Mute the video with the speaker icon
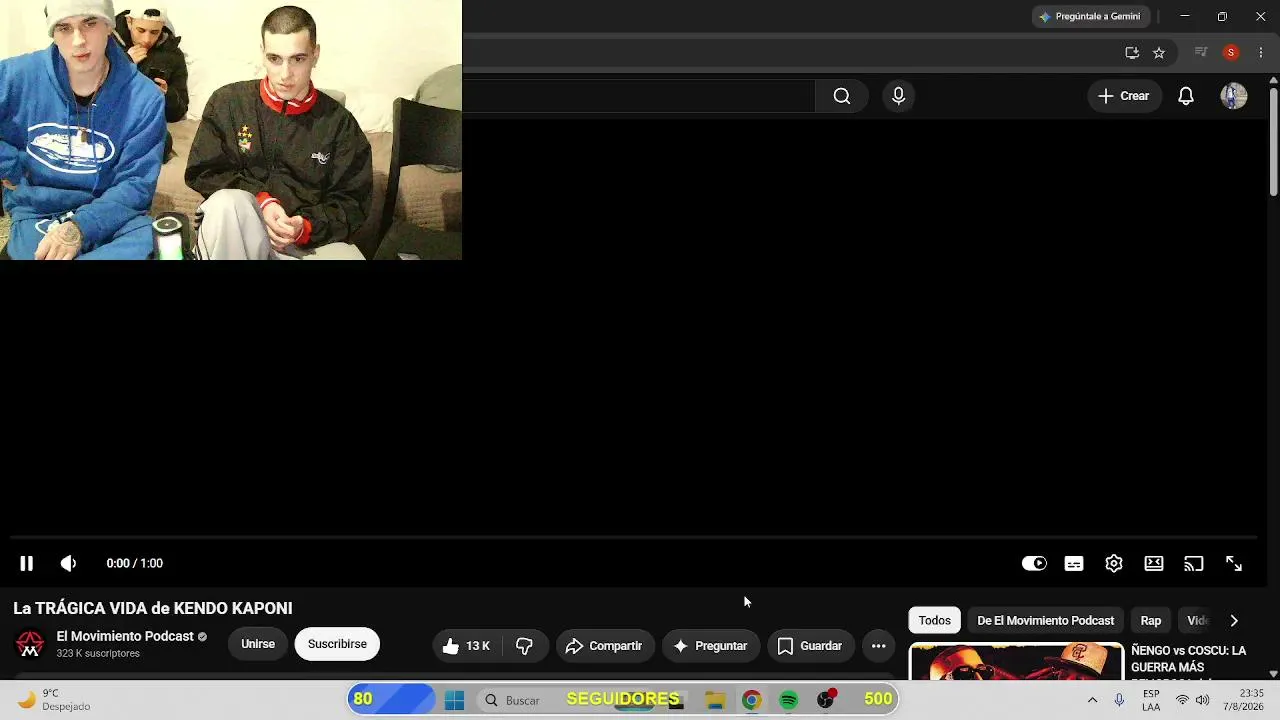 click(68, 564)
